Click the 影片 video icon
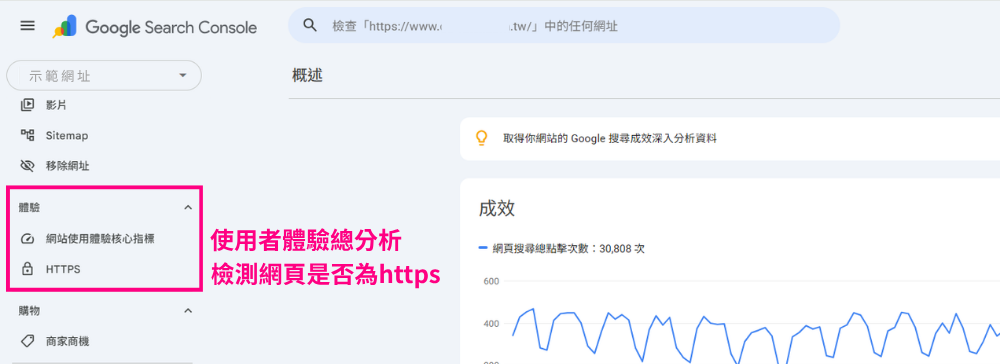Image resolution: width=1000 pixels, height=364 pixels. click(27, 105)
